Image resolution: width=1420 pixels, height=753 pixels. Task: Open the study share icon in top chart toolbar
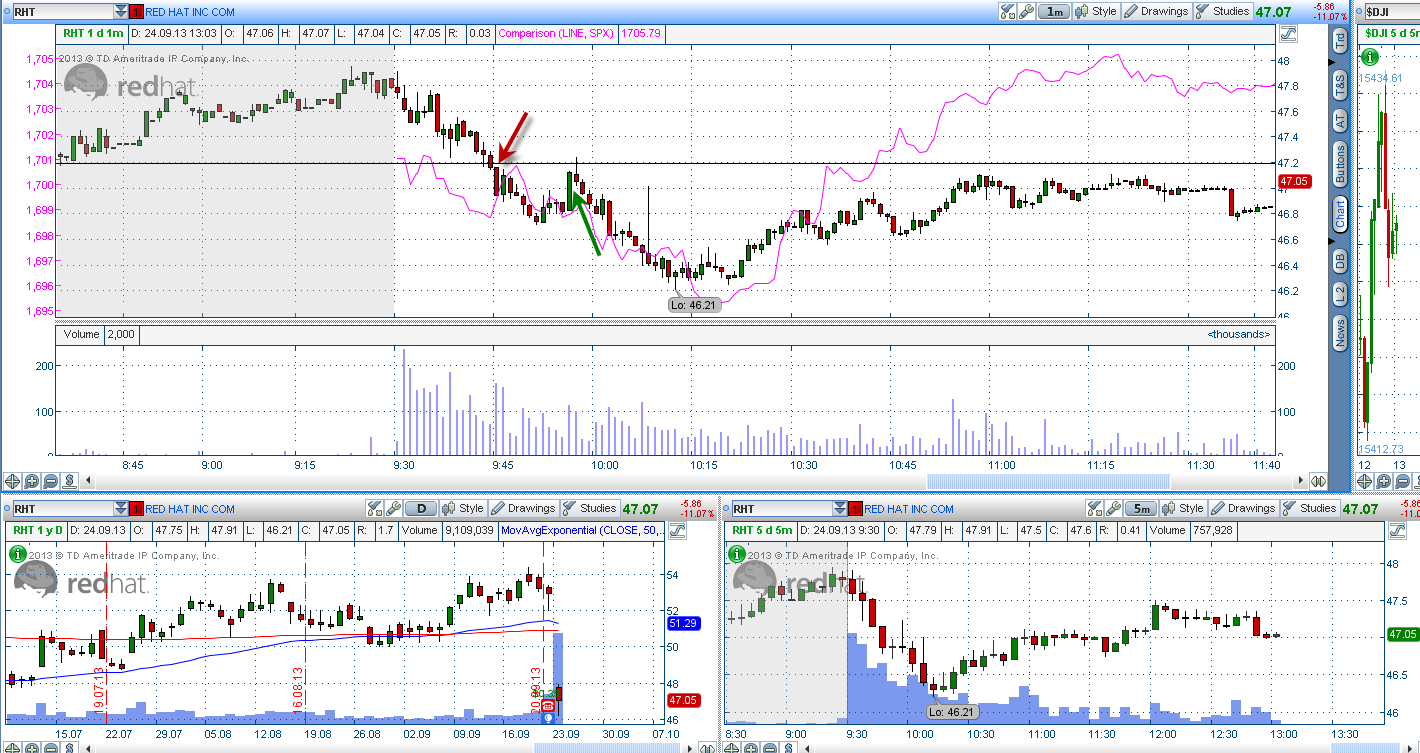pyautogui.click(x=1007, y=11)
